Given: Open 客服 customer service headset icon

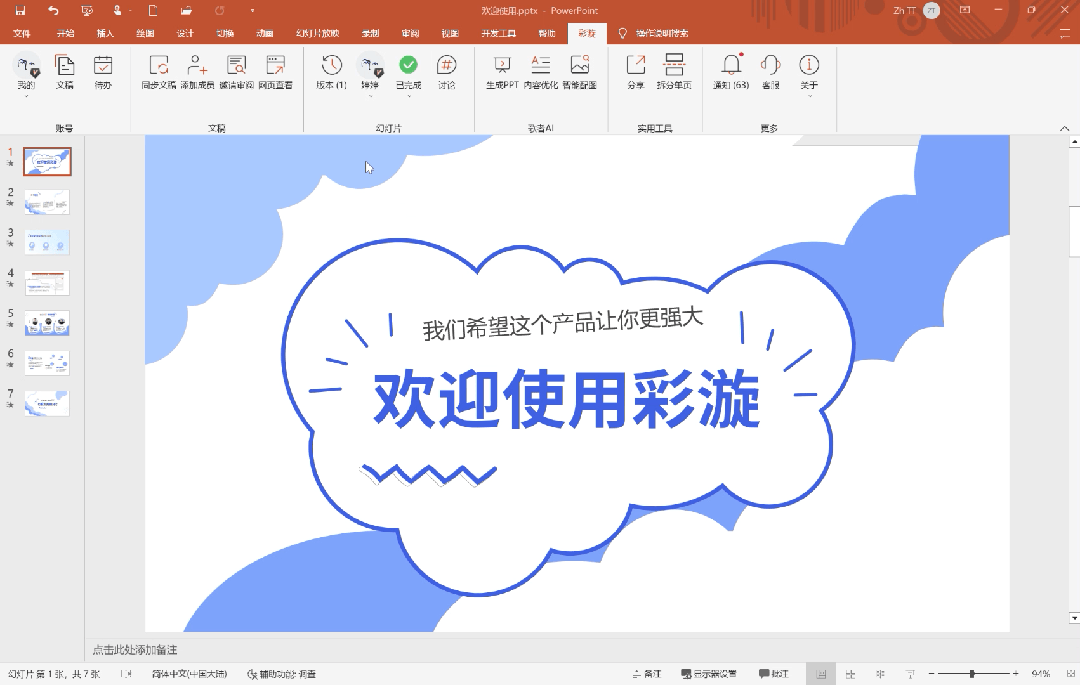Looking at the screenshot, I should (x=770, y=72).
